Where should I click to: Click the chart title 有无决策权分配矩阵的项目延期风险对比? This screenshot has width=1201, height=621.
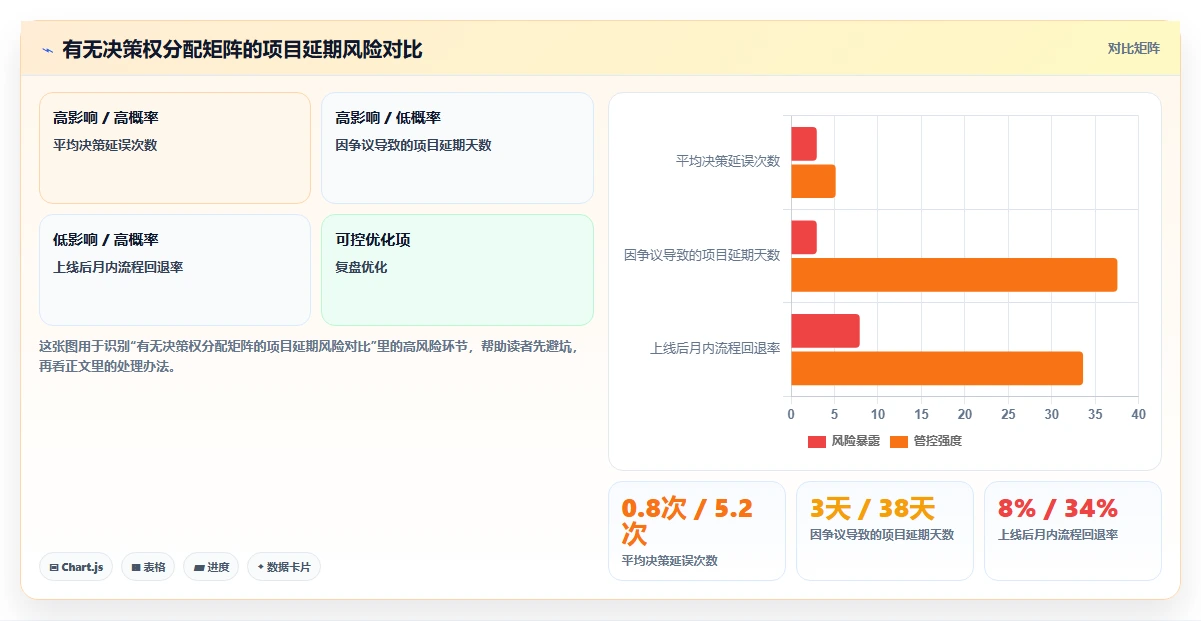(242, 49)
